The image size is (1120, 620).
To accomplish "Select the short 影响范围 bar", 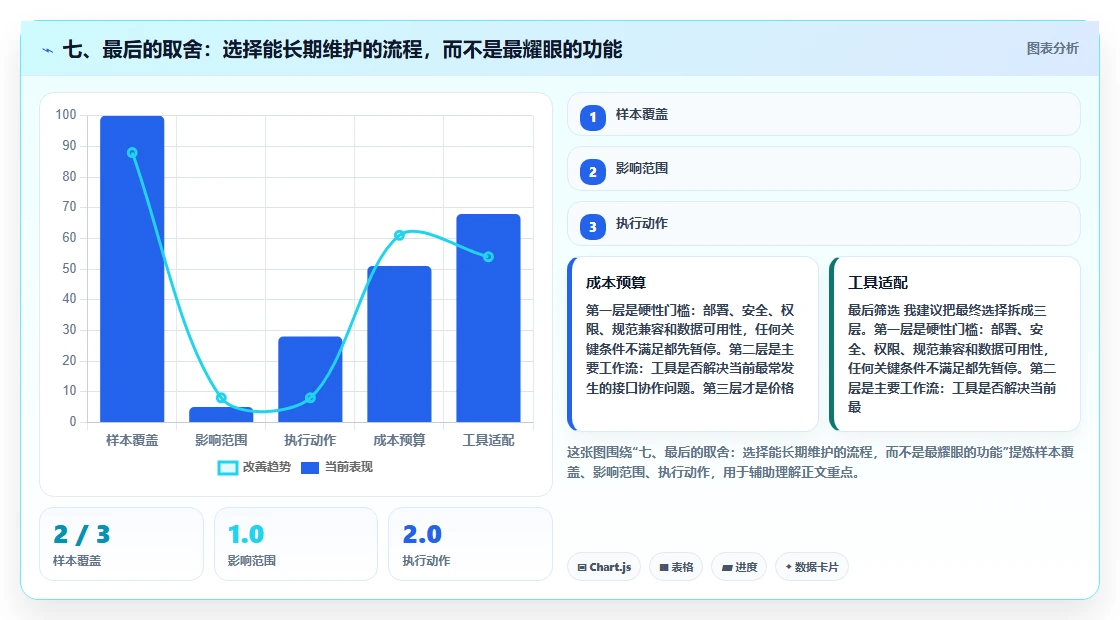I will coord(221,414).
